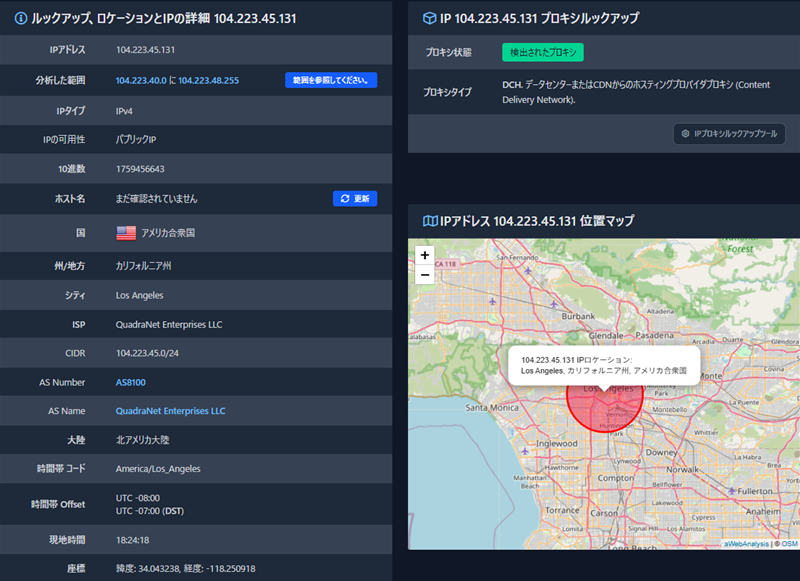The width and height of the screenshot is (800, 581).
Task: Select the UTC -08:00 offset text
Action: pyautogui.click(x=138, y=498)
